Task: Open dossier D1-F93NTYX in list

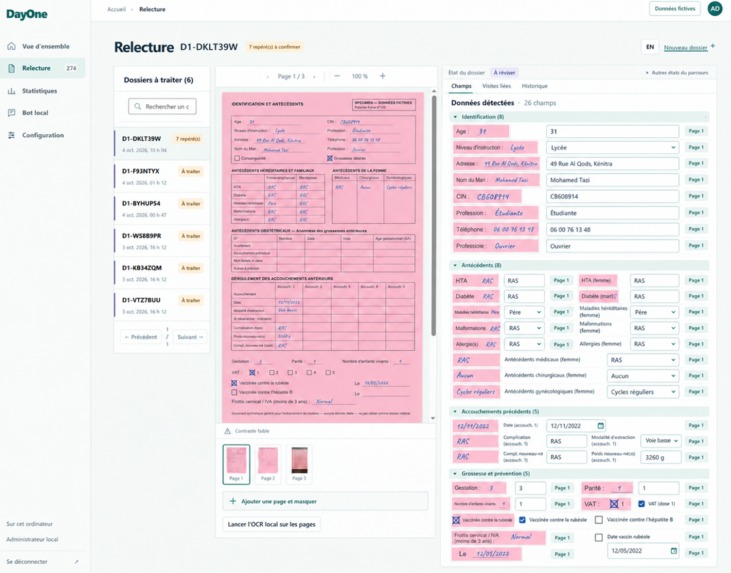Action: tap(162, 176)
